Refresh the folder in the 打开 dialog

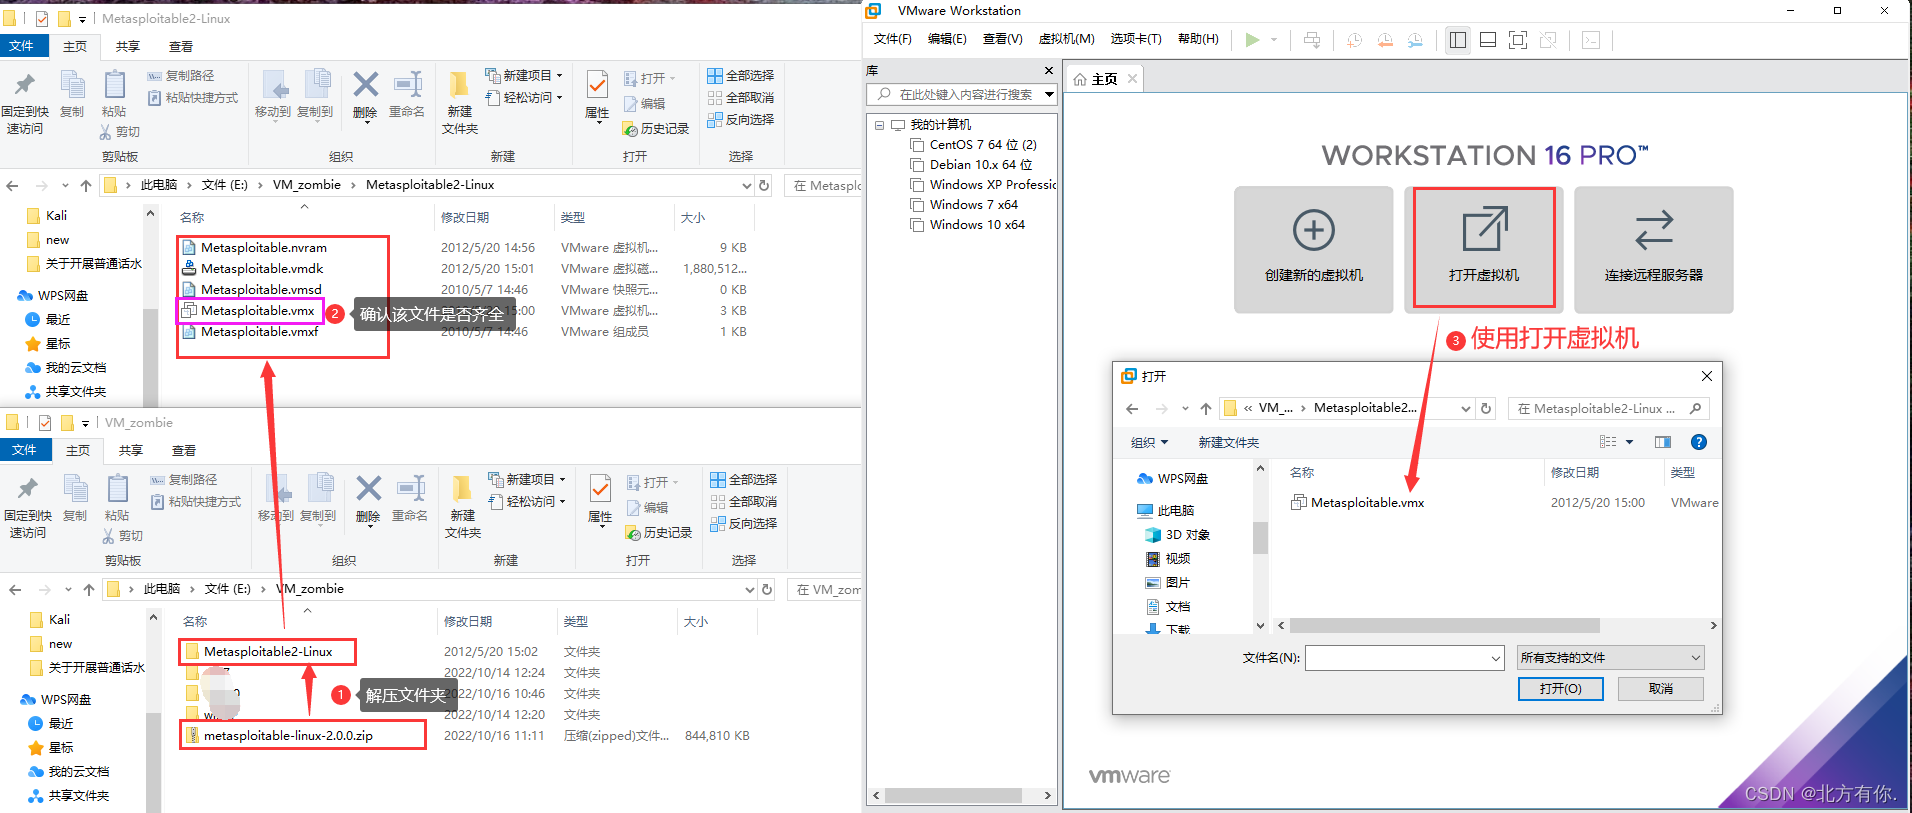[x=1486, y=409]
